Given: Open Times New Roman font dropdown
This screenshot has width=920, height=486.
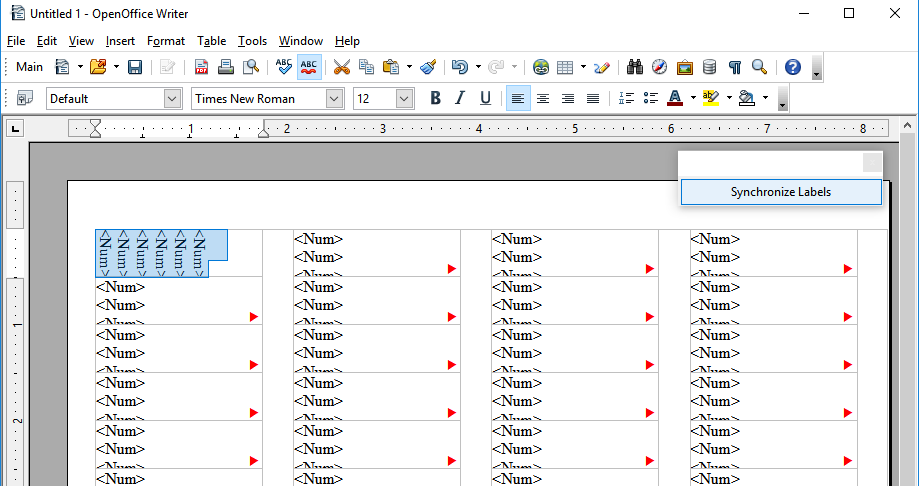Looking at the screenshot, I should [334, 99].
